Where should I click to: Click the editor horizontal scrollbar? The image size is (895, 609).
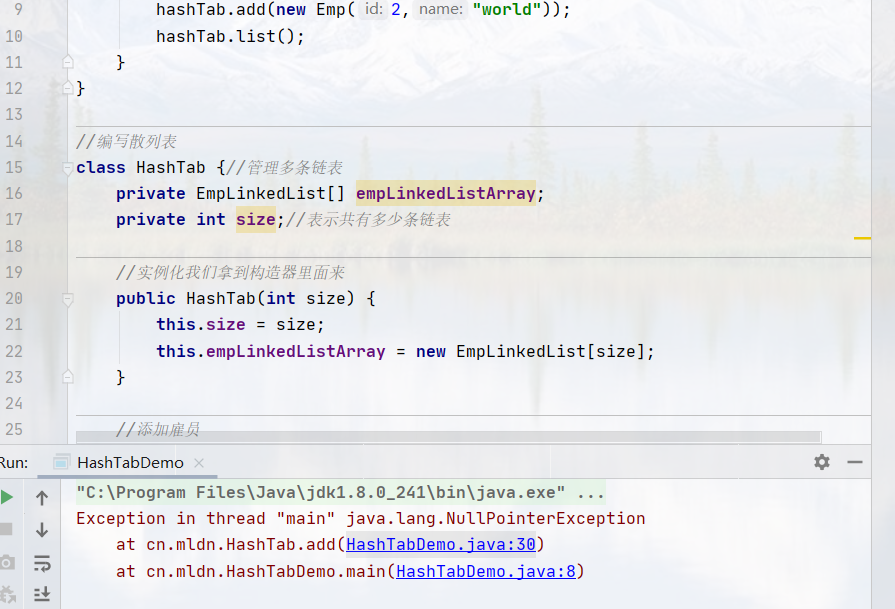[449, 437]
